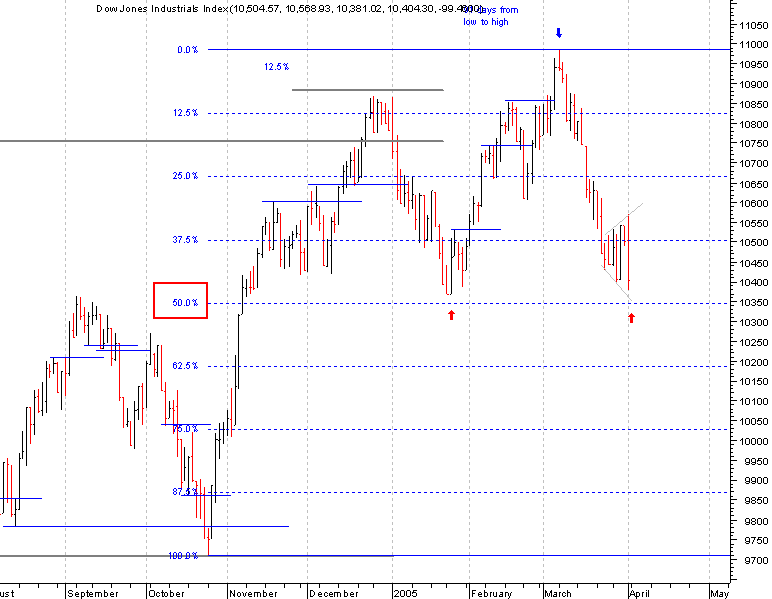Click the 2005 year label on the time axis
The width and height of the screenshot is (772, 599).
coord(405,594)
